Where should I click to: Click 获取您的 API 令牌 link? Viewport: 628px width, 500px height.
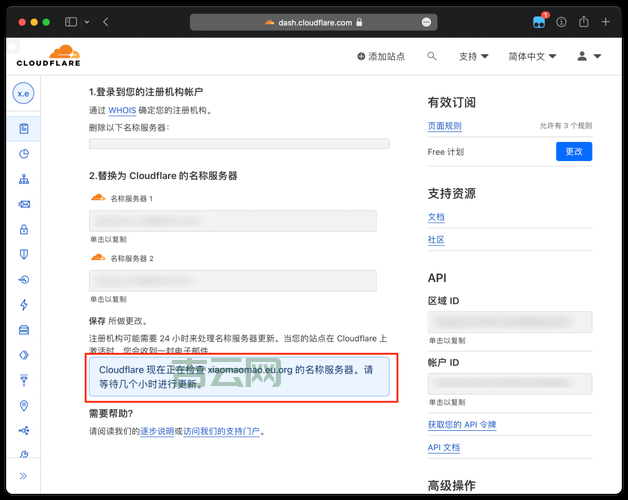pos(461,425)
